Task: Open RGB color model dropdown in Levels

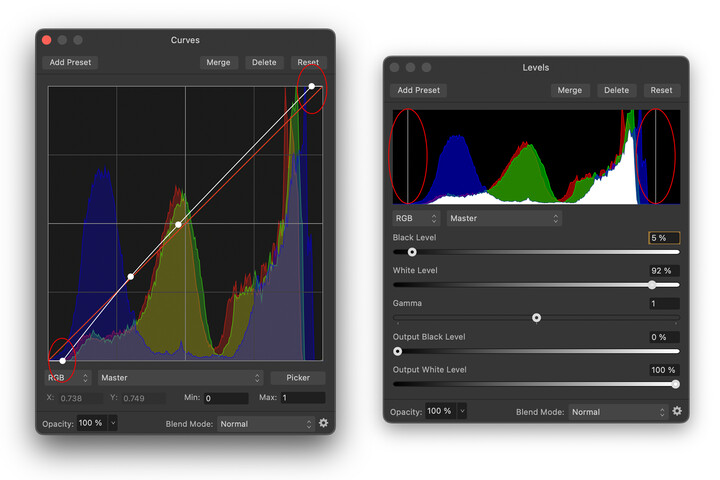Action: pos(416,218)
